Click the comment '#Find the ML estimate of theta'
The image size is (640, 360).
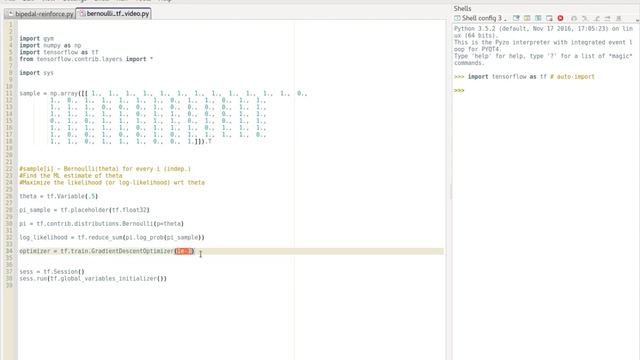point(71,176)
